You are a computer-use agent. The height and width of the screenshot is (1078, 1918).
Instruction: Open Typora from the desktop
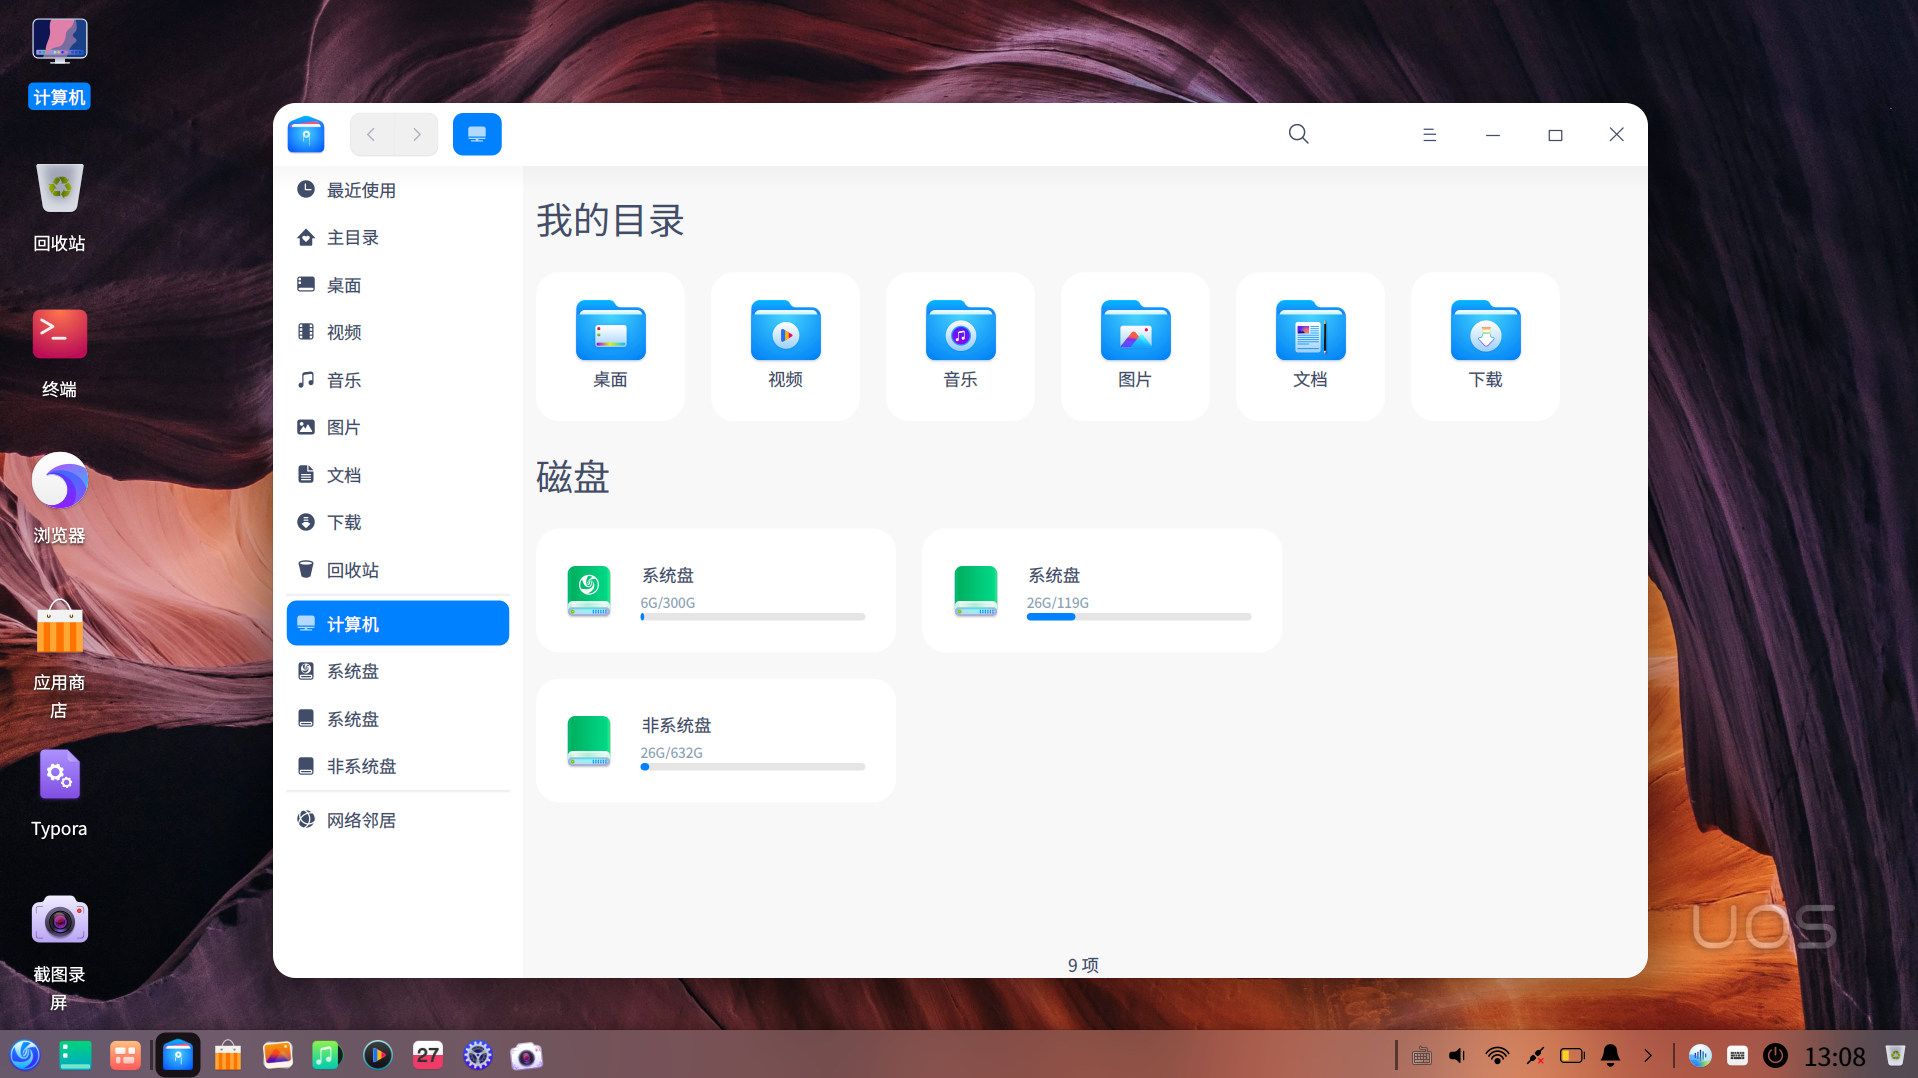(59, 774)
